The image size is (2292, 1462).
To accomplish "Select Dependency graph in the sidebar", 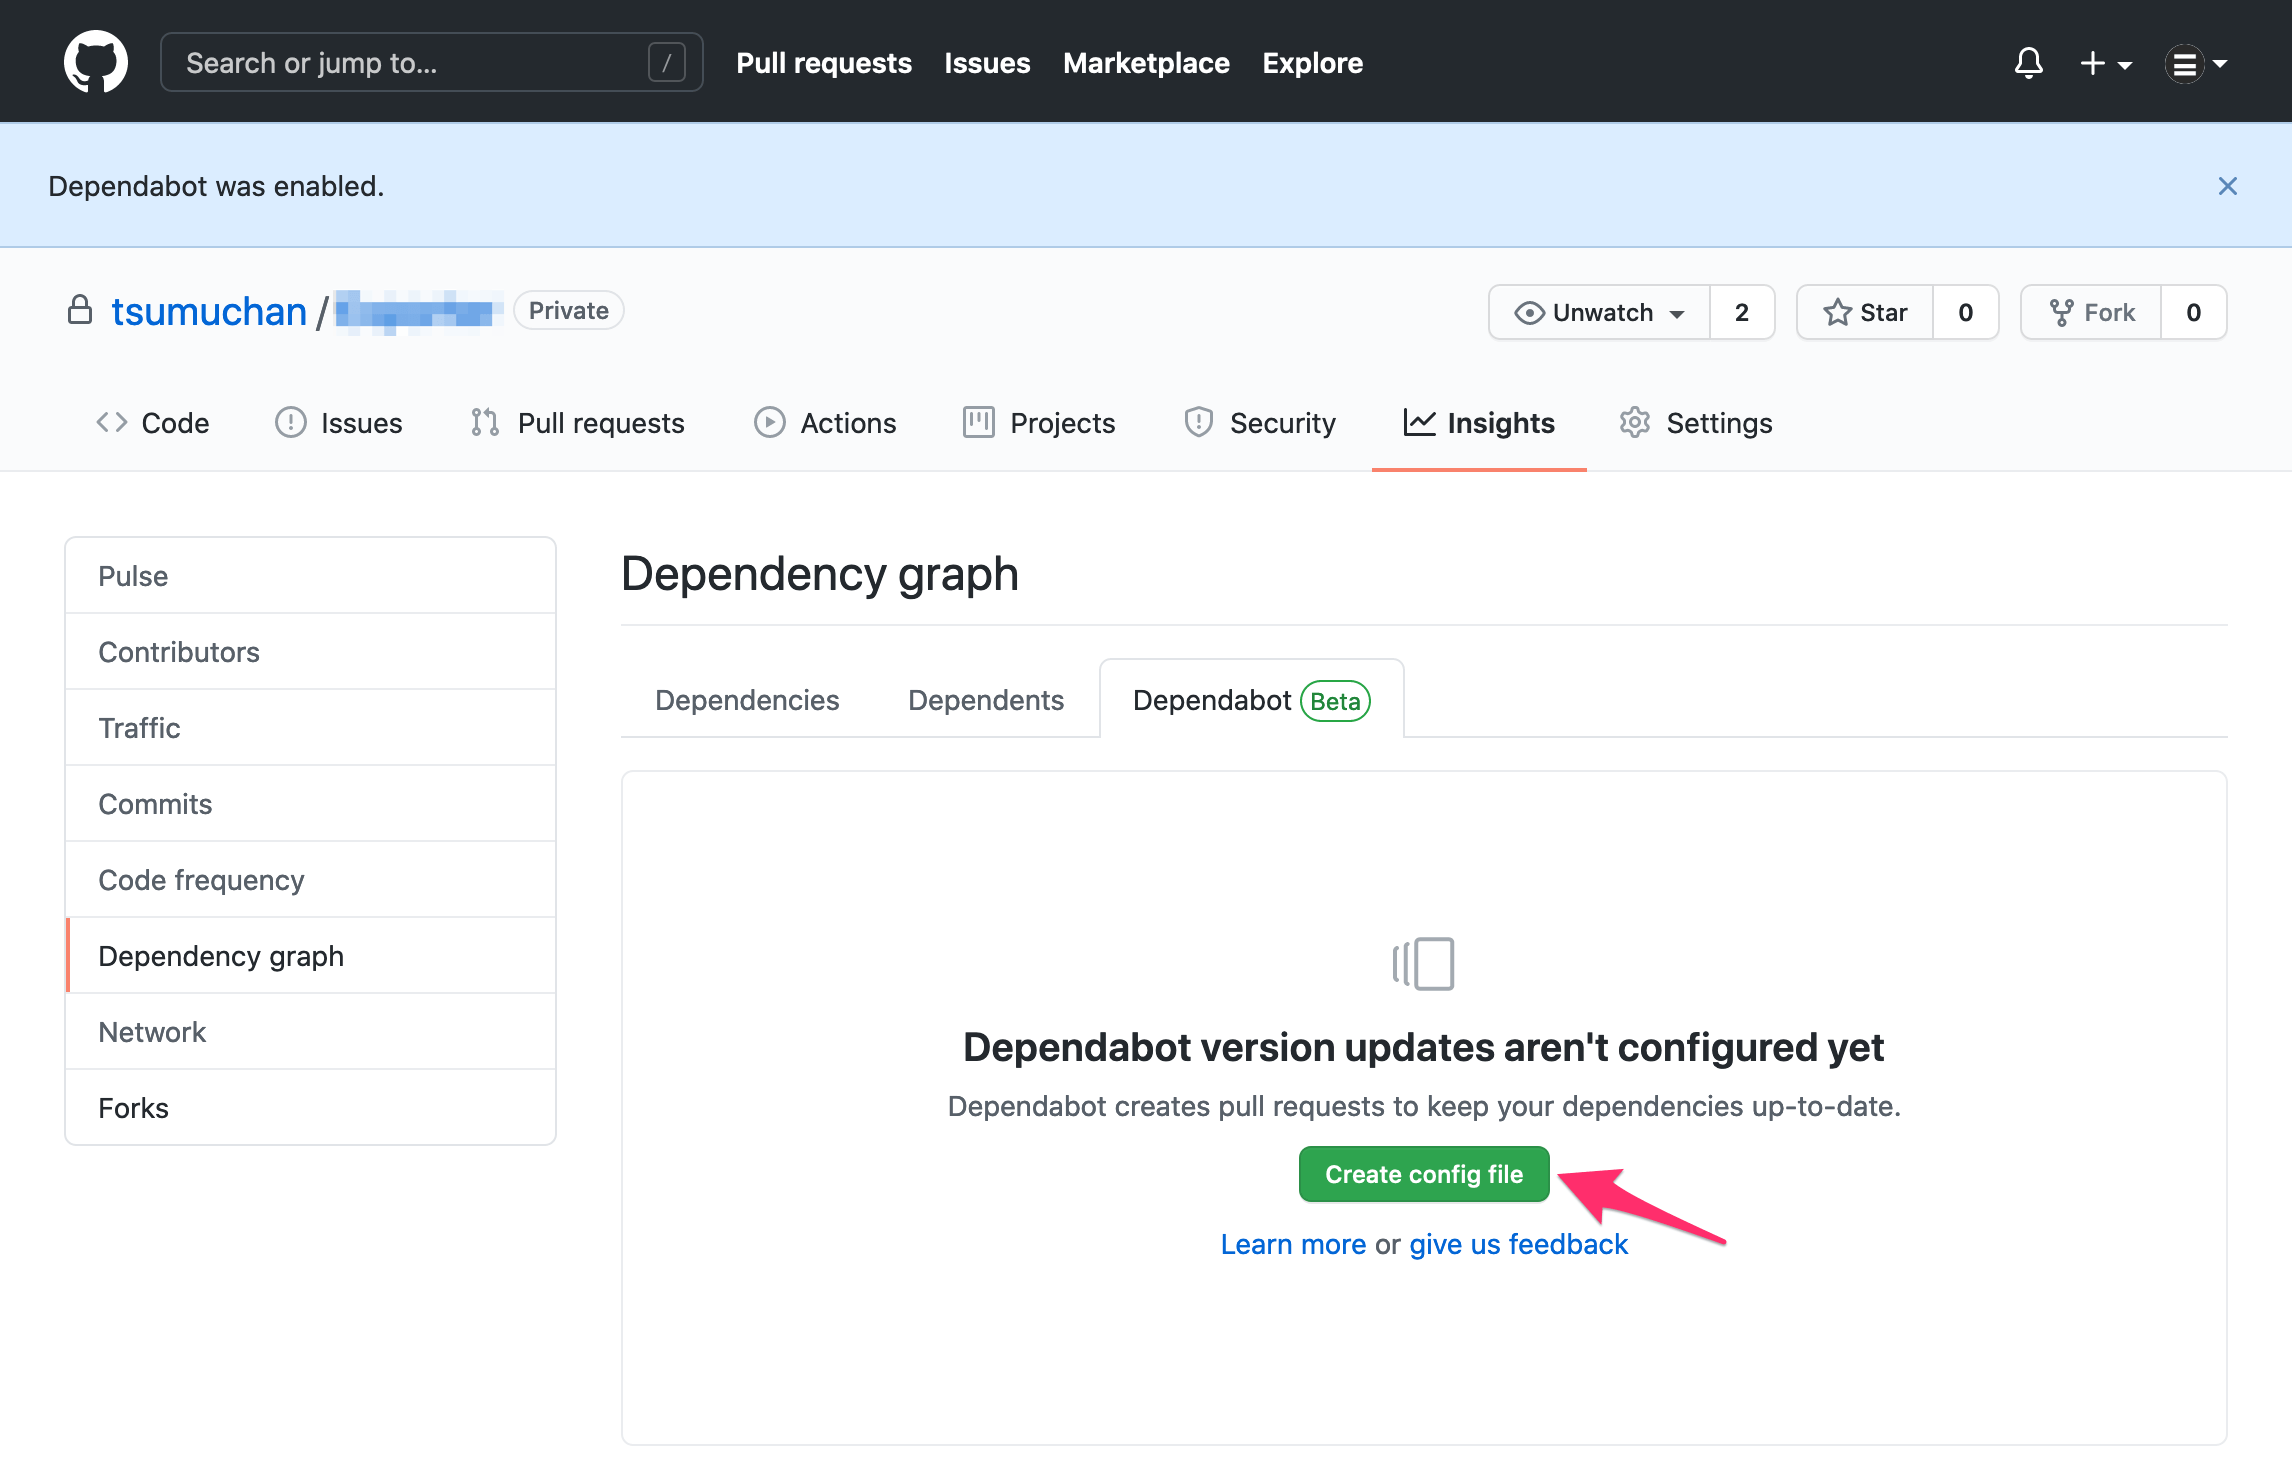I will click(311, 956).
